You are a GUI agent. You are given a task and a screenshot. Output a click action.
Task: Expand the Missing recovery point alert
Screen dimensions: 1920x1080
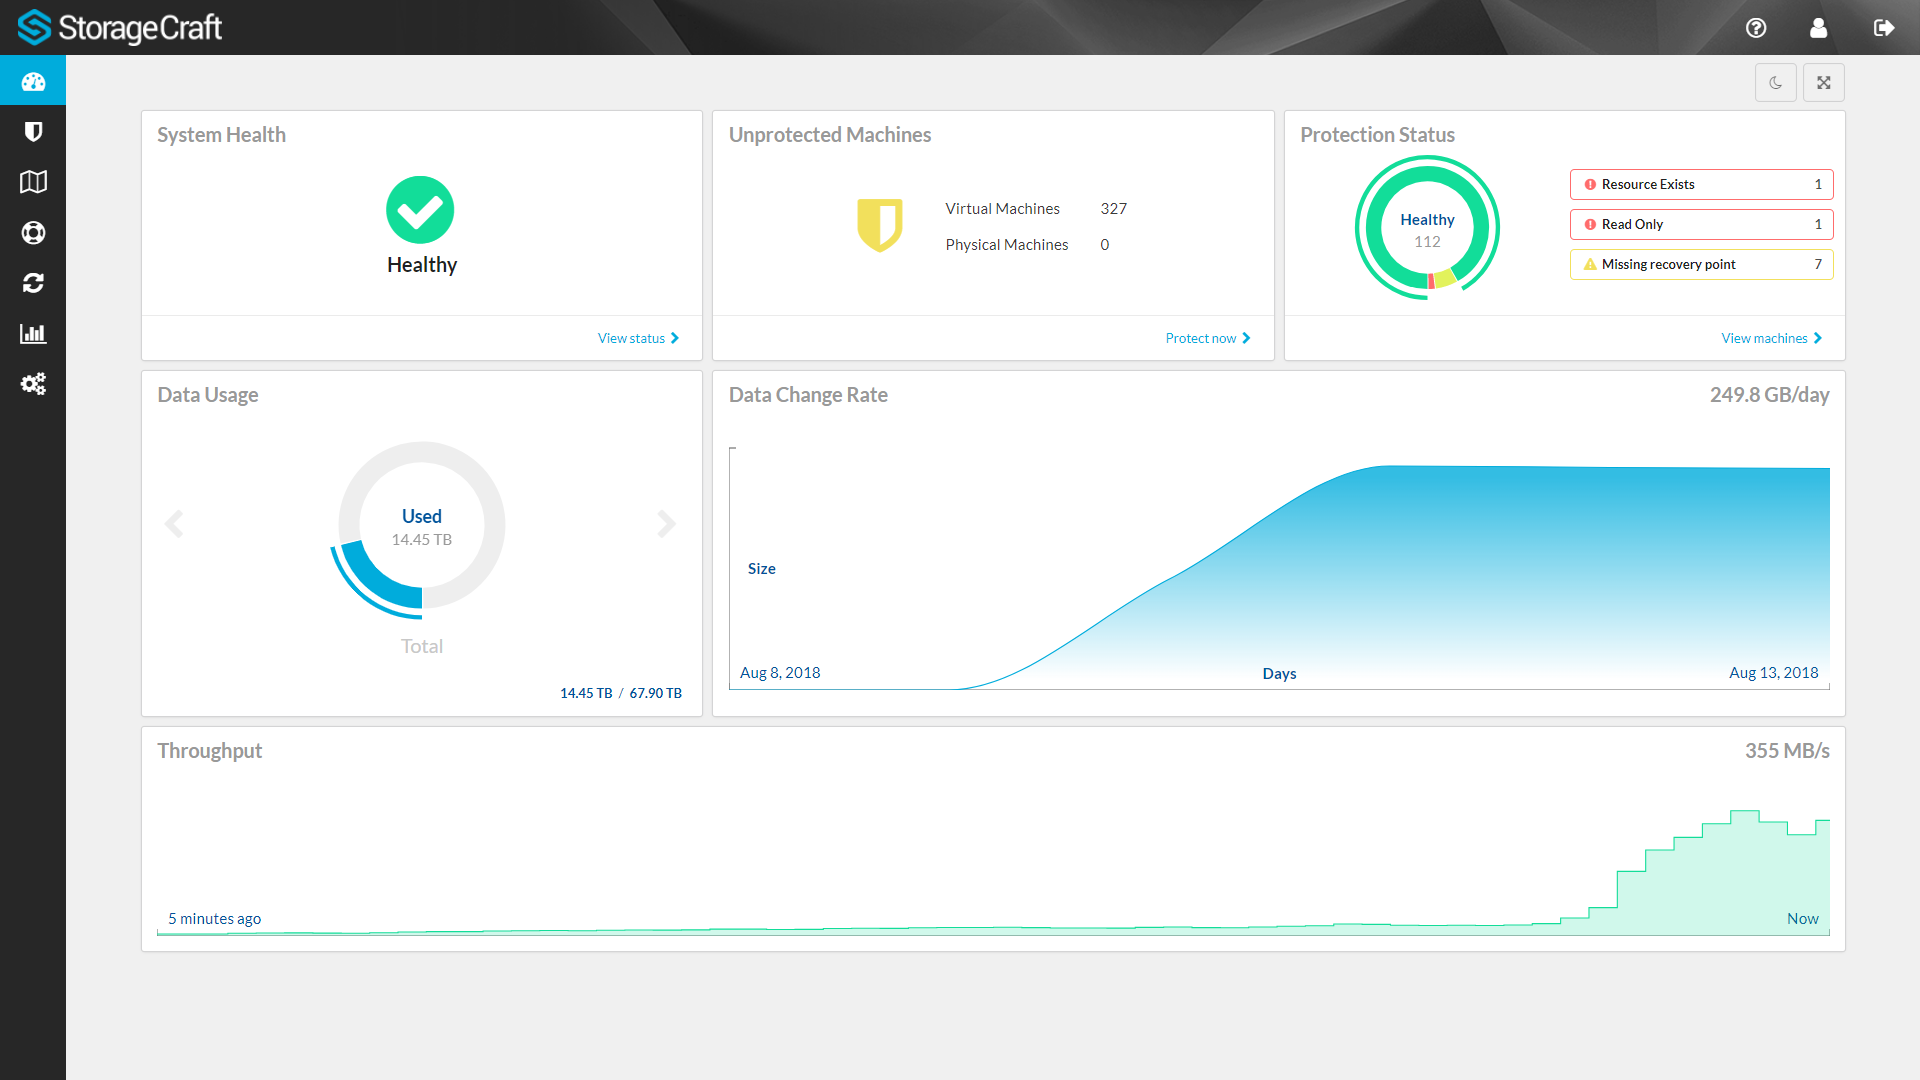[1701, 264]
